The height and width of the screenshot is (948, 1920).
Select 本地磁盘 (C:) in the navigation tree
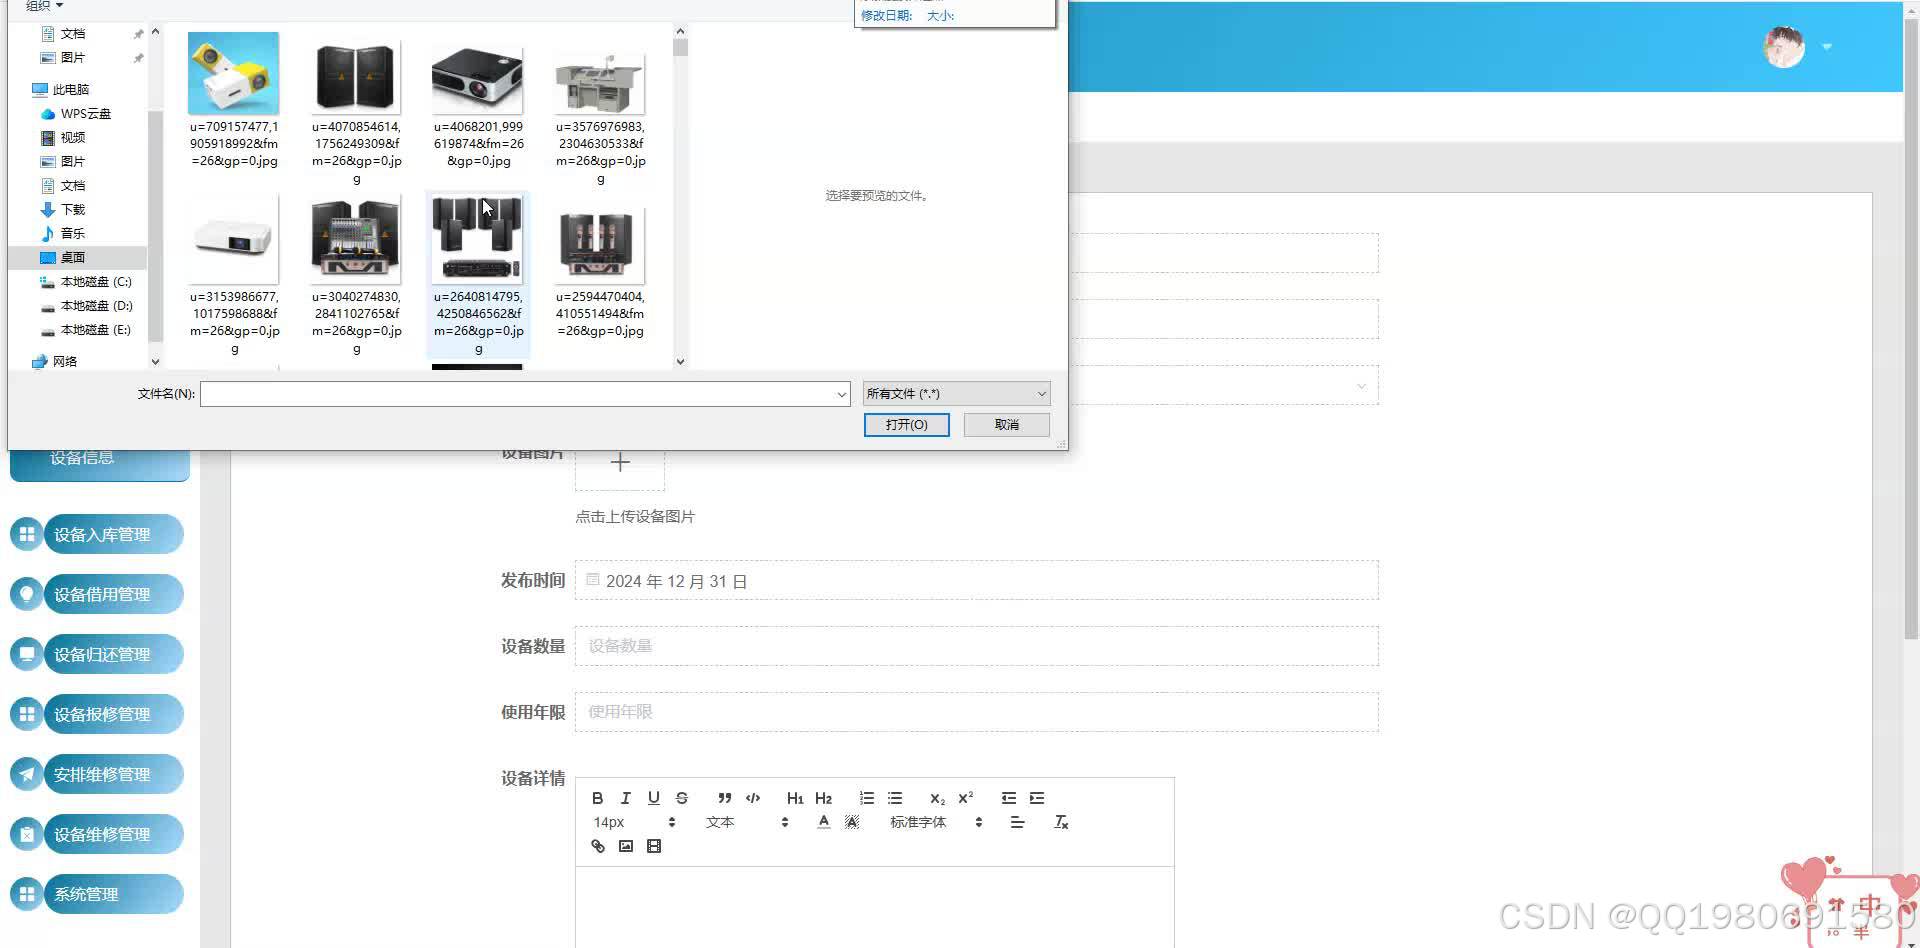click(x=85, y=282)
